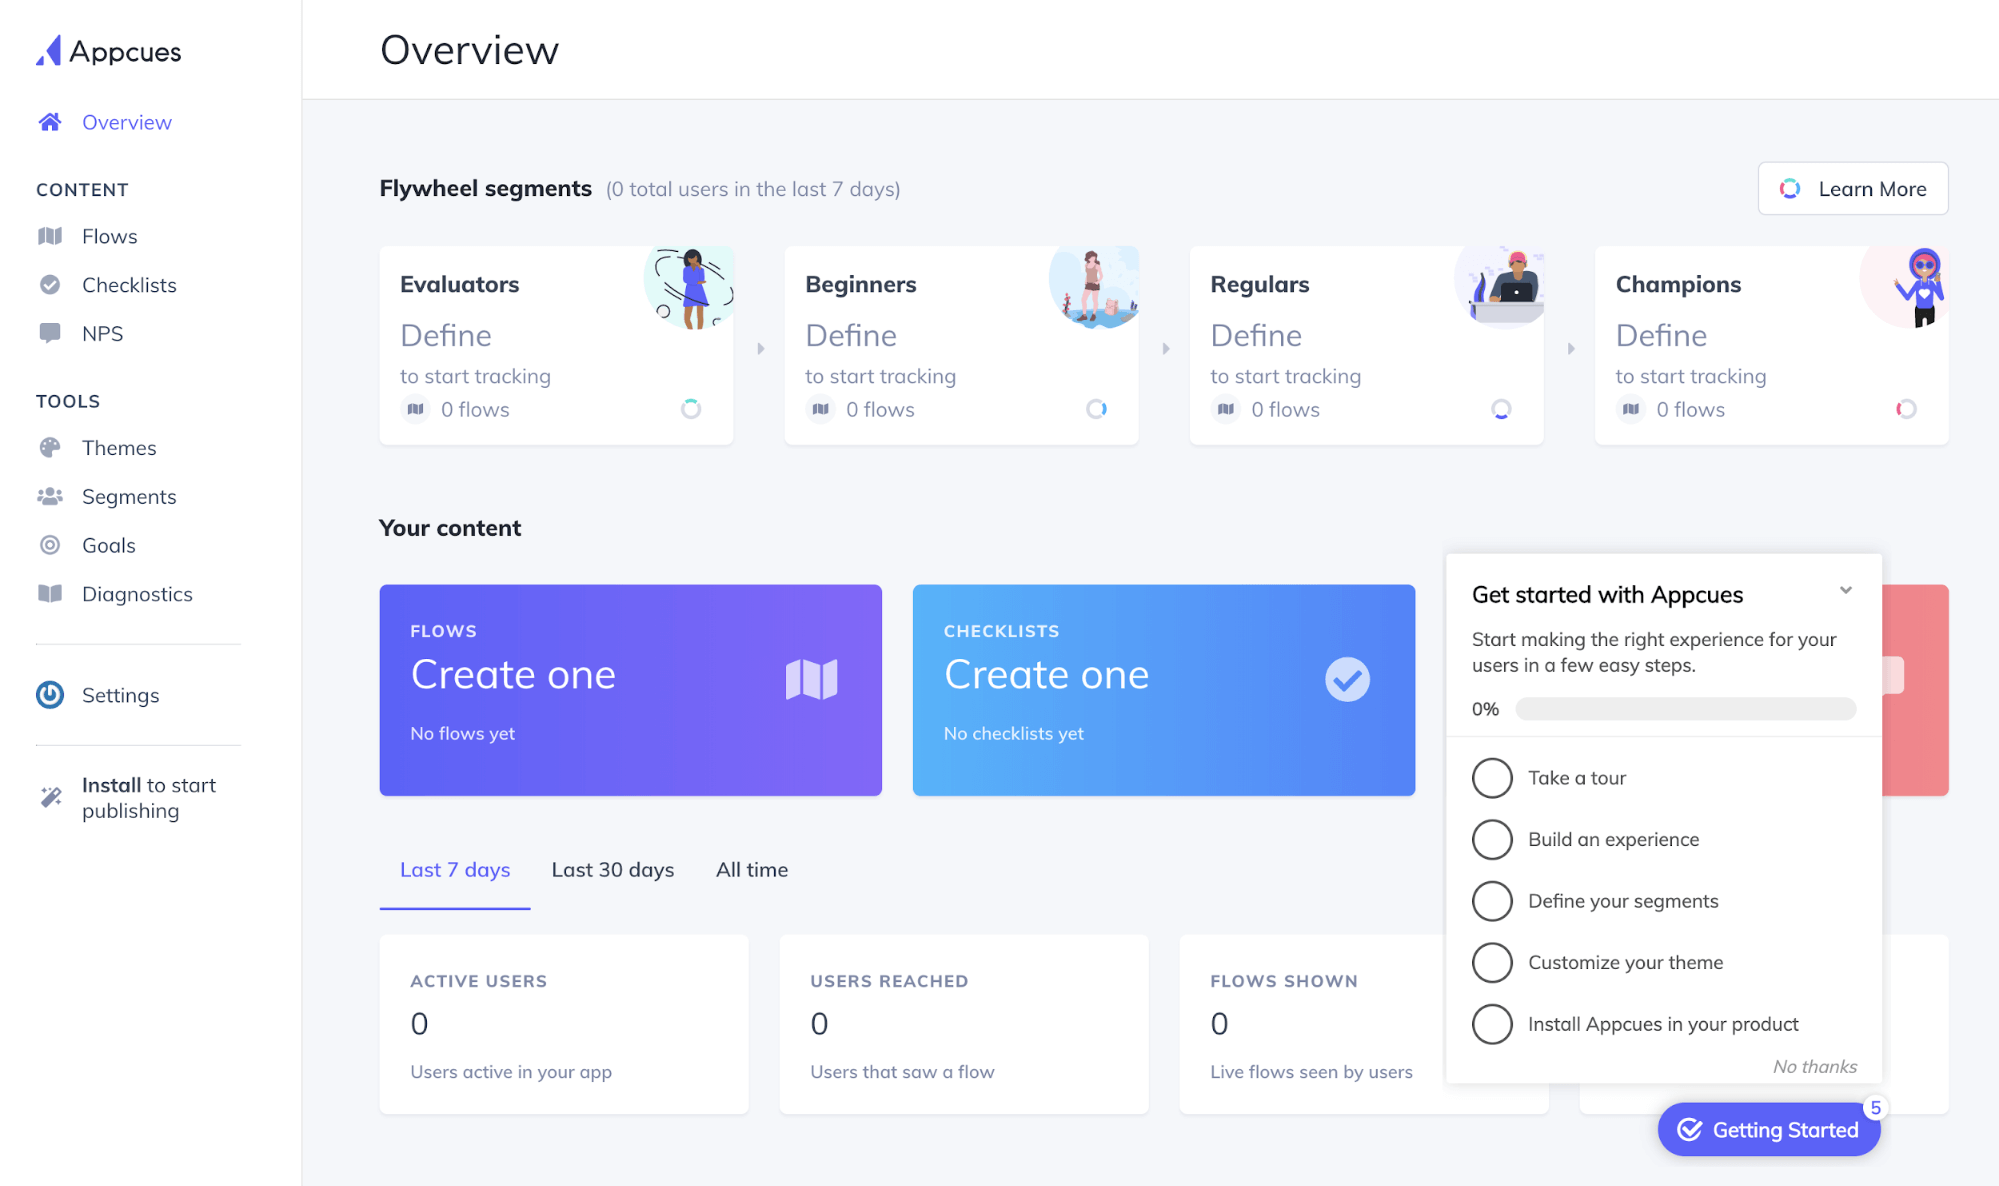1999x1186 pixels.
Task: Click the Appcues logo icon
Action: click(x=48, y=51)
